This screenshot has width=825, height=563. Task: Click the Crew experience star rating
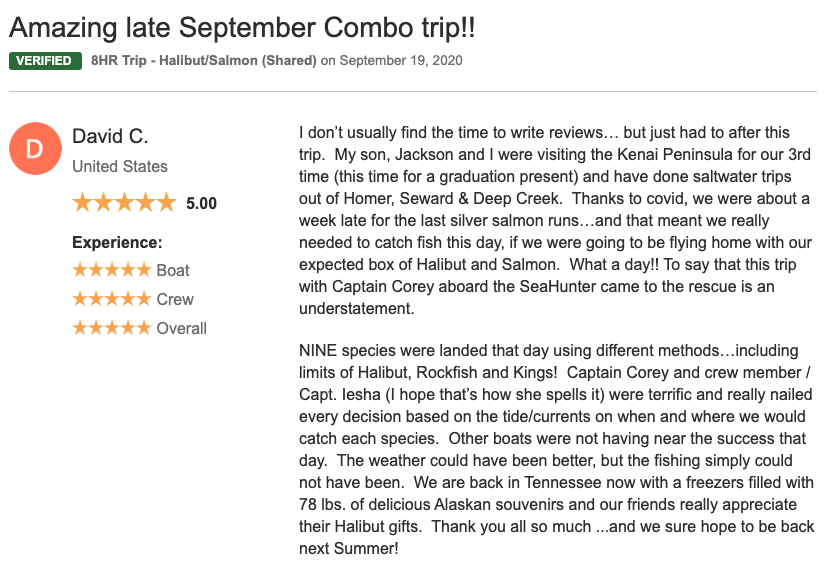(112, 299)
